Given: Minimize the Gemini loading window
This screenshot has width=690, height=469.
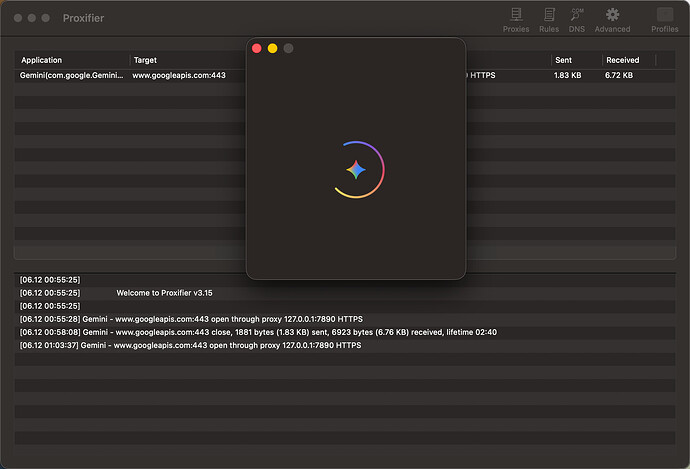Looking at the screenshot, I should [x=272, y=48].
